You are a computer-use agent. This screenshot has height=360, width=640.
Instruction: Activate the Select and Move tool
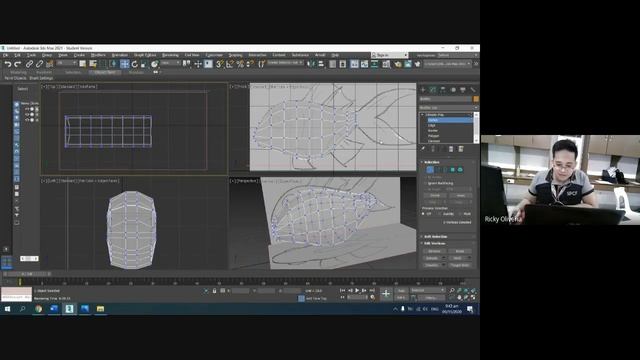(x=124, y=64)
